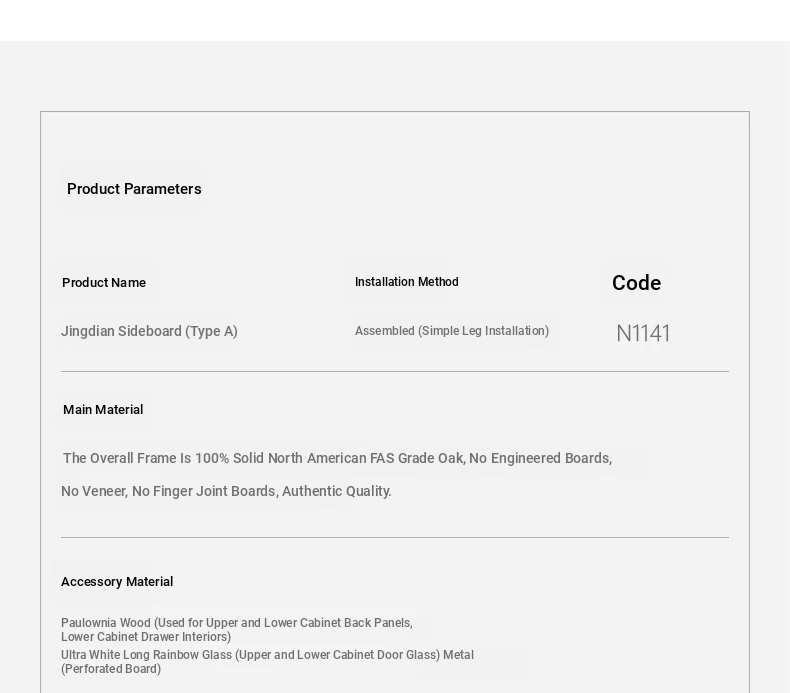Click the Code column heading

click(636, 283)
